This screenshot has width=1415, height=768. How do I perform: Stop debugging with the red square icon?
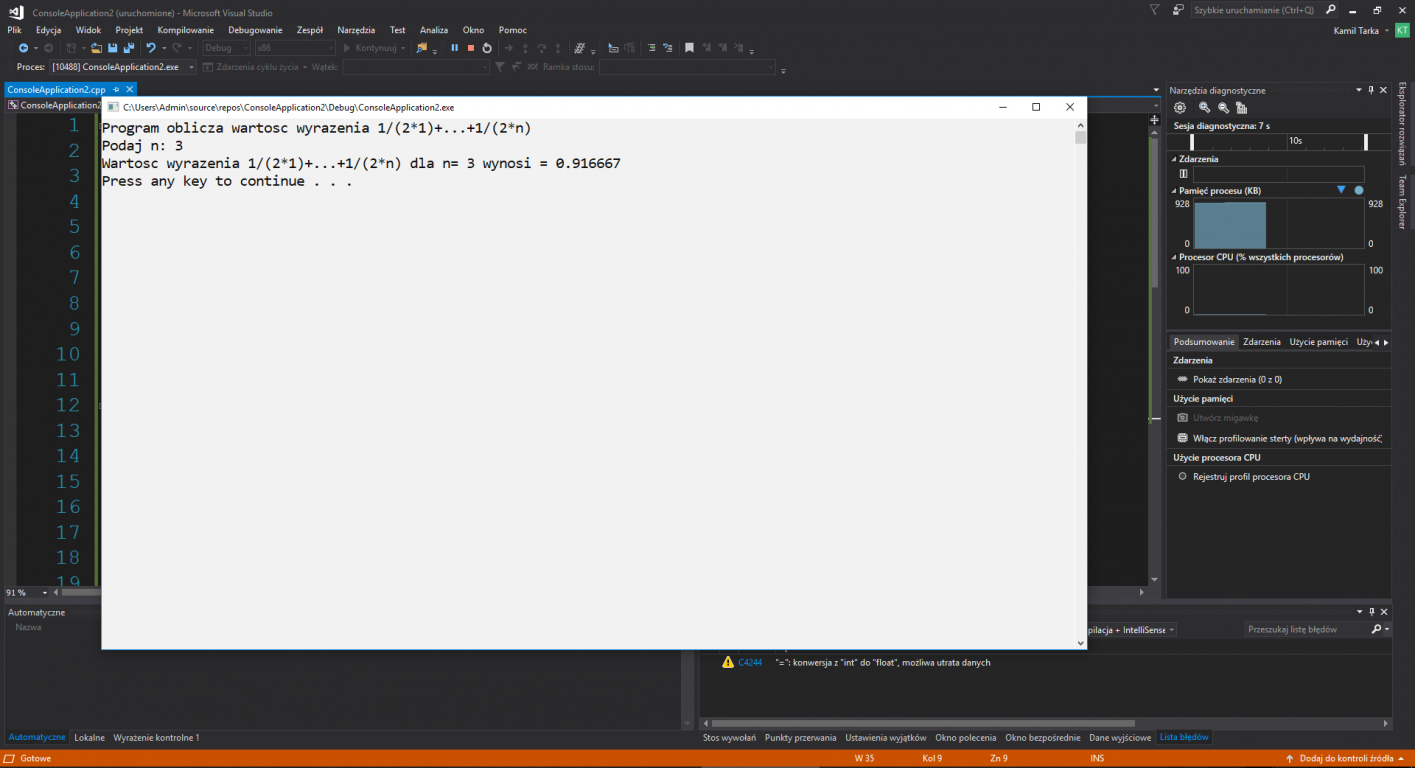click(x=470, y=48)
